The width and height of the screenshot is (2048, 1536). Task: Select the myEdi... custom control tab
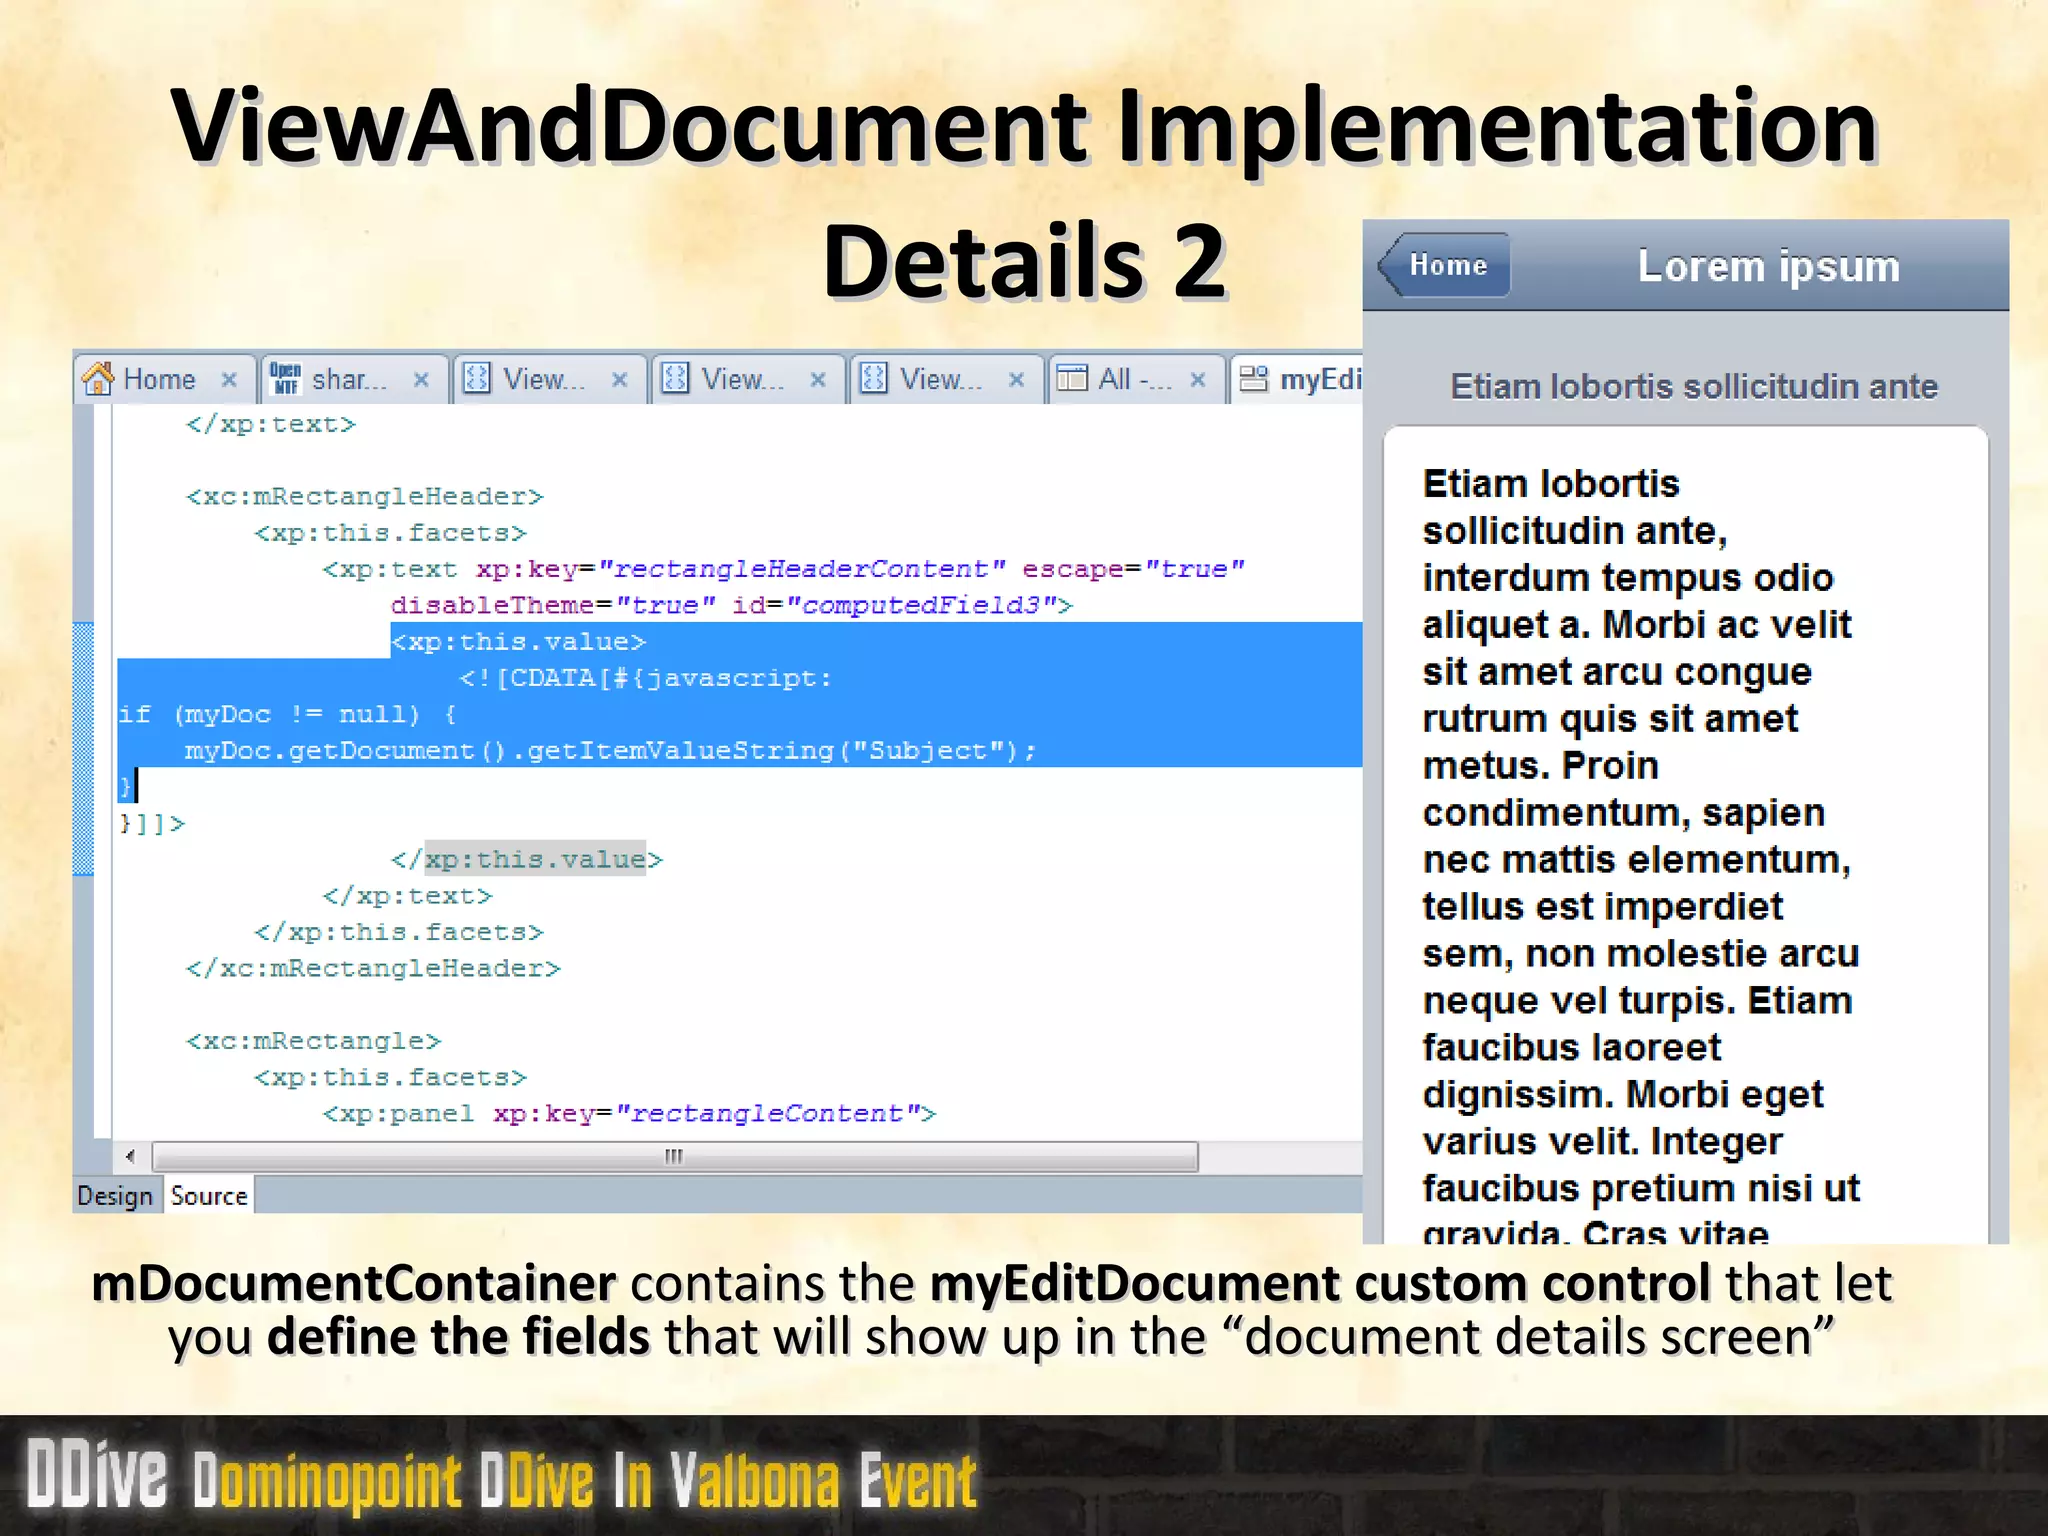(x=1298, y=380)
